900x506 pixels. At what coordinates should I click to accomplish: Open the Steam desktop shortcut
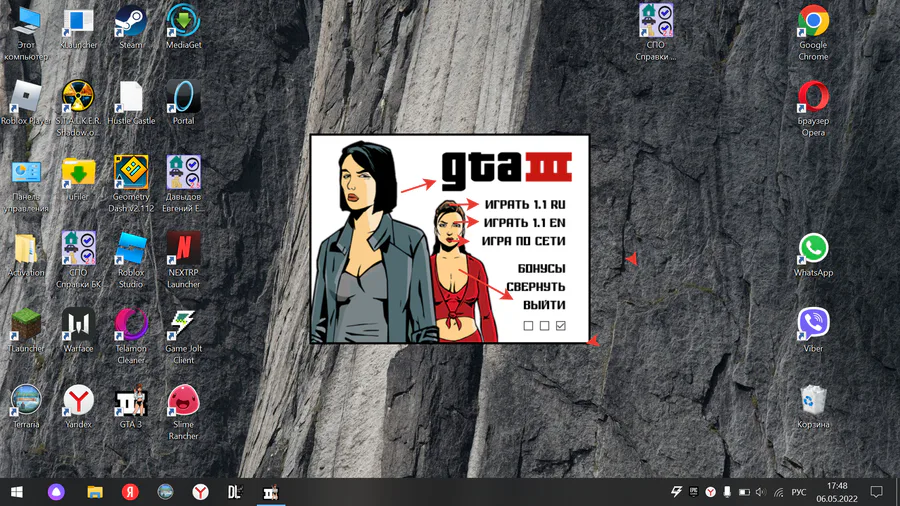(130, 27)
